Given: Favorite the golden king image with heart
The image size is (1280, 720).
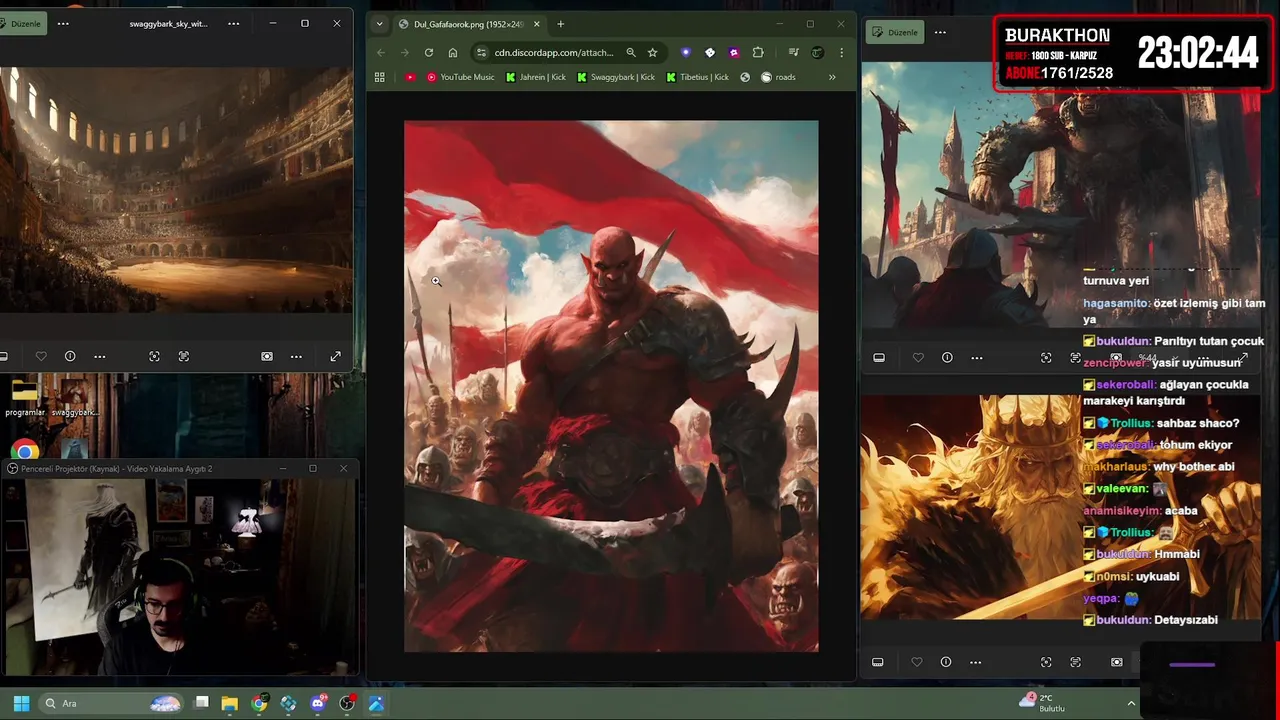Looking at the screenshot, I should pyautogui.click(x=917, y=662).
